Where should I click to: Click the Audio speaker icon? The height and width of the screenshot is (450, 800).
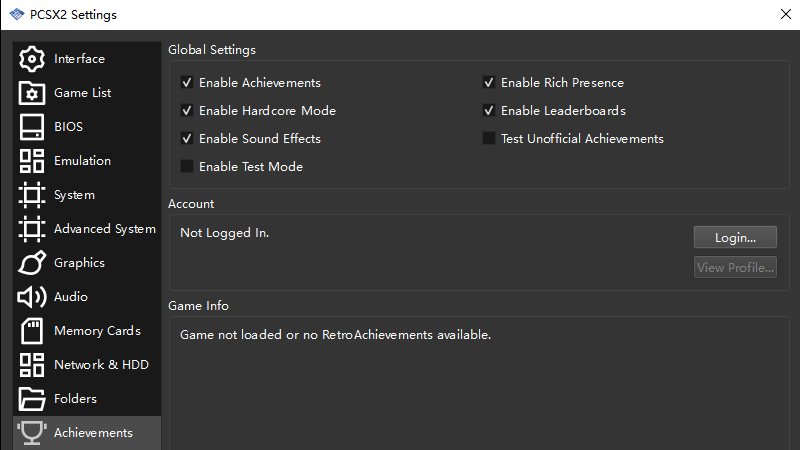[x=32, y=297]
